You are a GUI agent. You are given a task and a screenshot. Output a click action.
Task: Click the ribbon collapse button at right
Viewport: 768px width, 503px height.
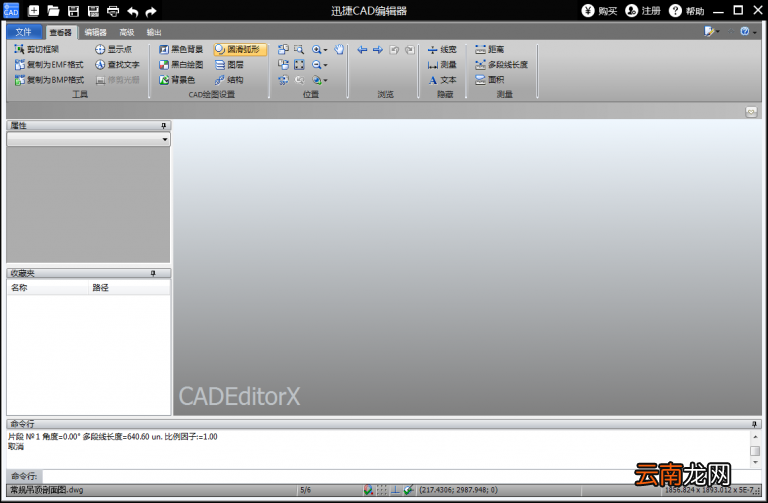751,112
